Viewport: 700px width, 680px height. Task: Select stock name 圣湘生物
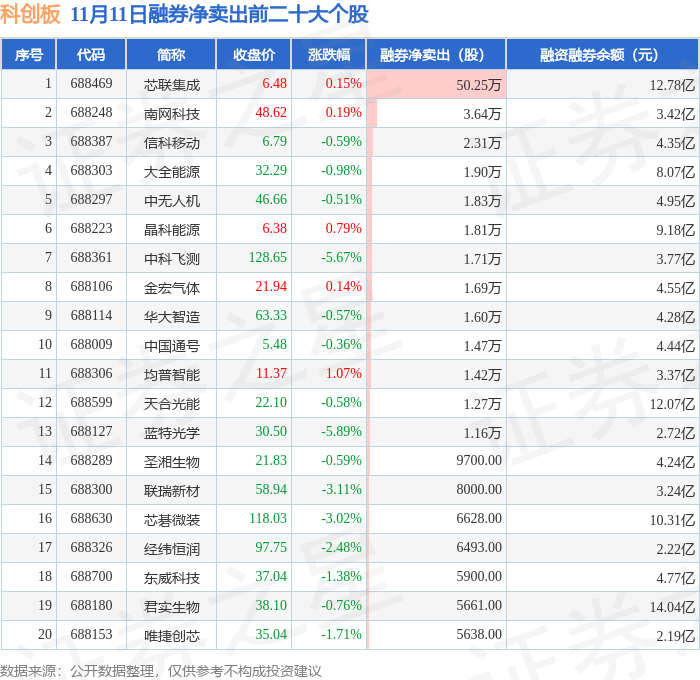(171, 462)
